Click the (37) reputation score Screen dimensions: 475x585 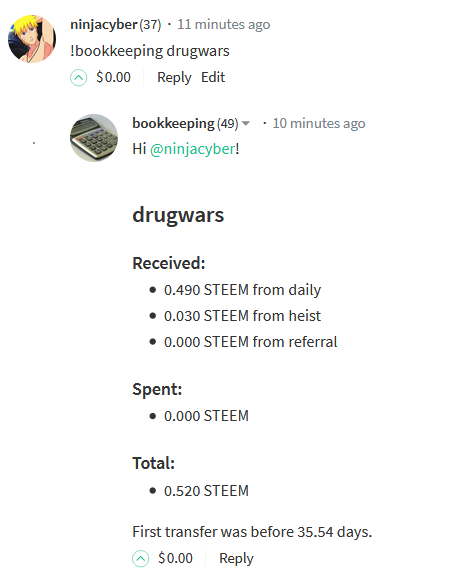tap(150, 25)
